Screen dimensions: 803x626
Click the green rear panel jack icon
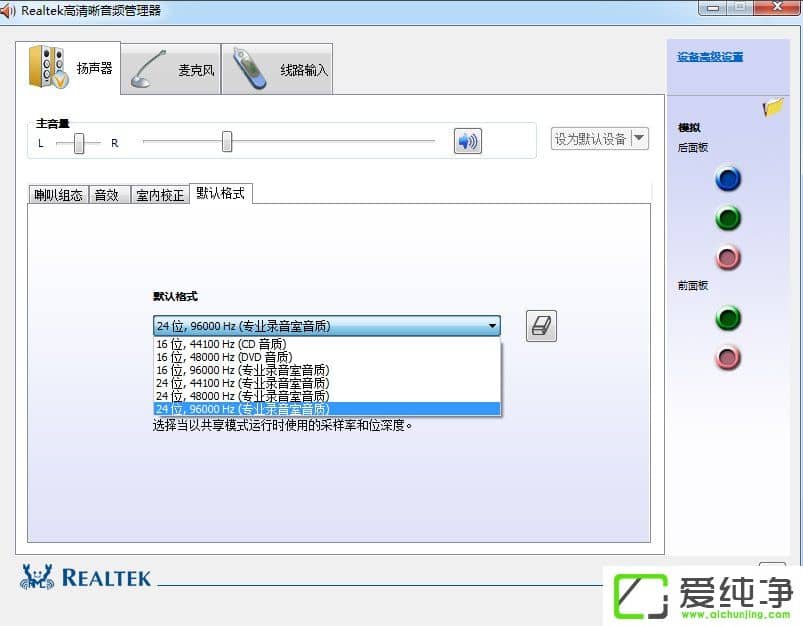point(728,218)
